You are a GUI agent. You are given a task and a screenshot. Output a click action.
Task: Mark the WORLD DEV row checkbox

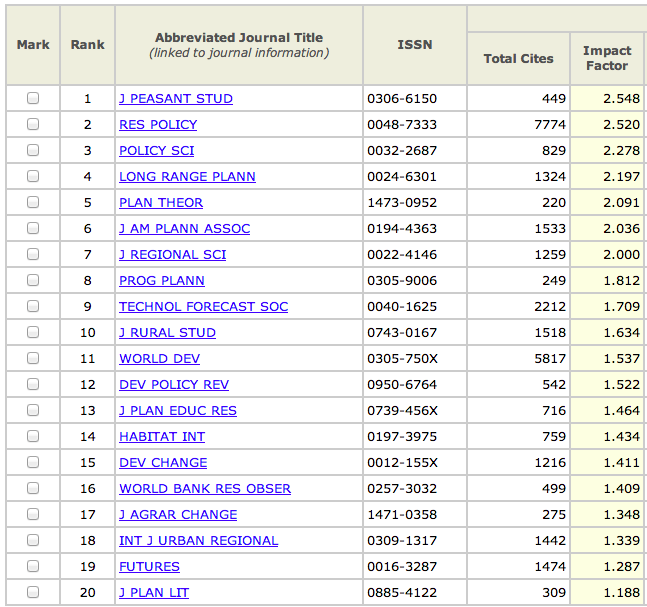point(33,358)
